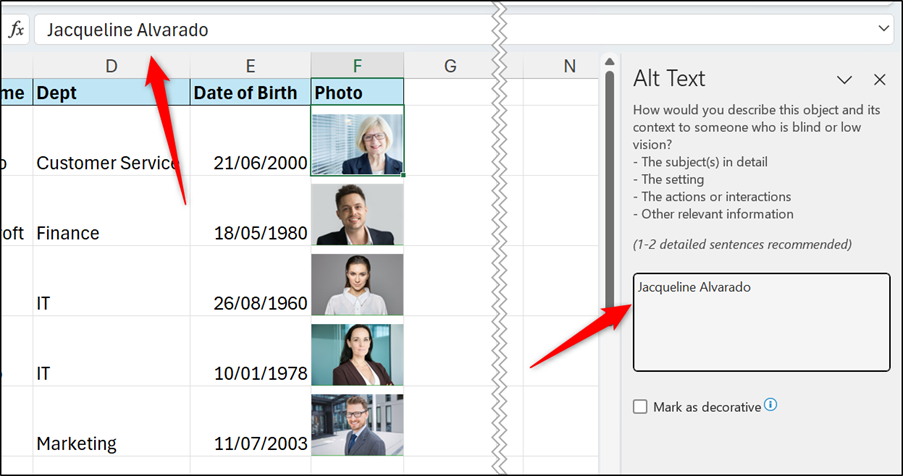Select the photo in the 26/08/1960 row
903x476 pixels.
[x=357, y=284]
